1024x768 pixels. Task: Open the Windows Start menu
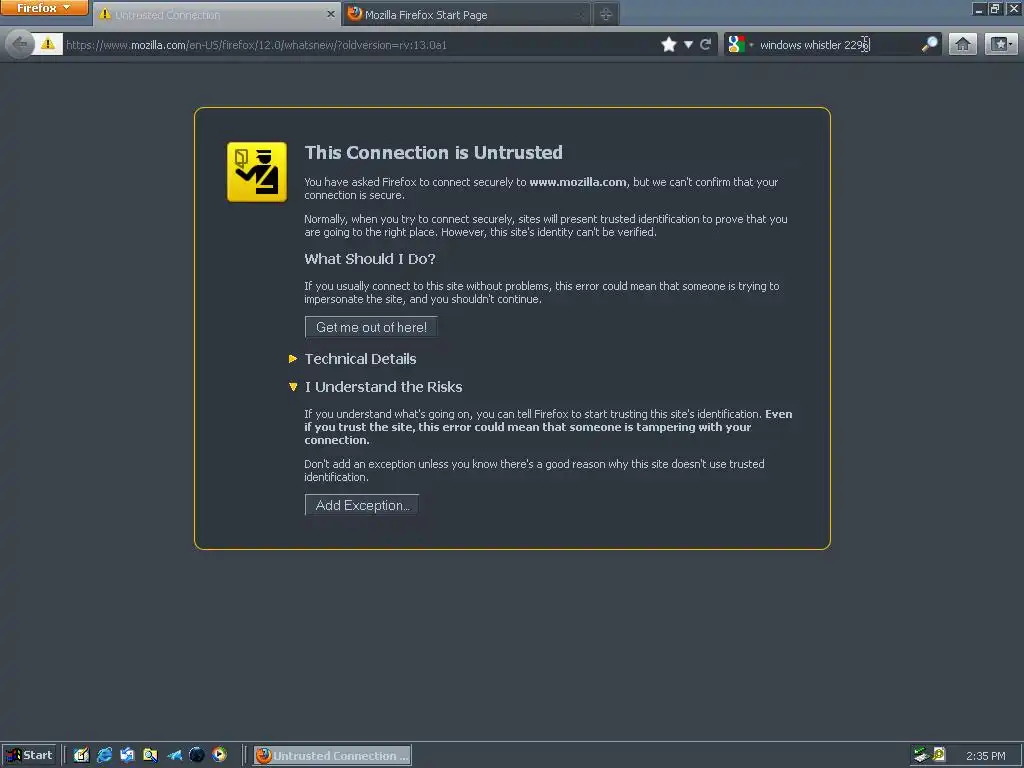[x=29, y=755]
